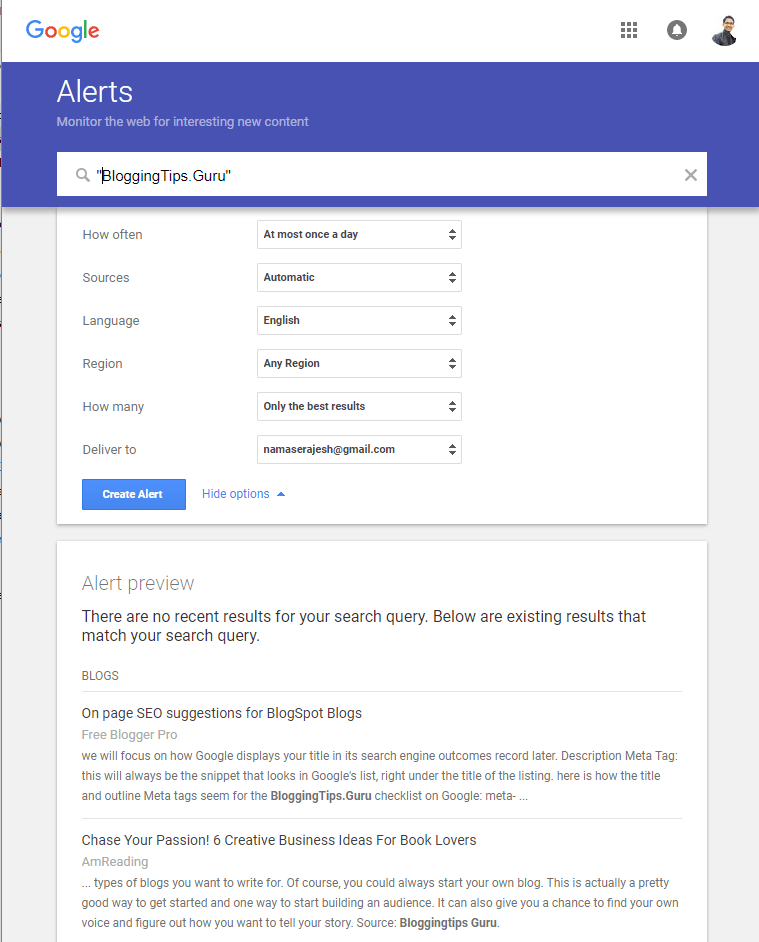The width and height of the screenshot is (759, 942).
Task: Click the magnifier search icon
Action: (82, 175)
